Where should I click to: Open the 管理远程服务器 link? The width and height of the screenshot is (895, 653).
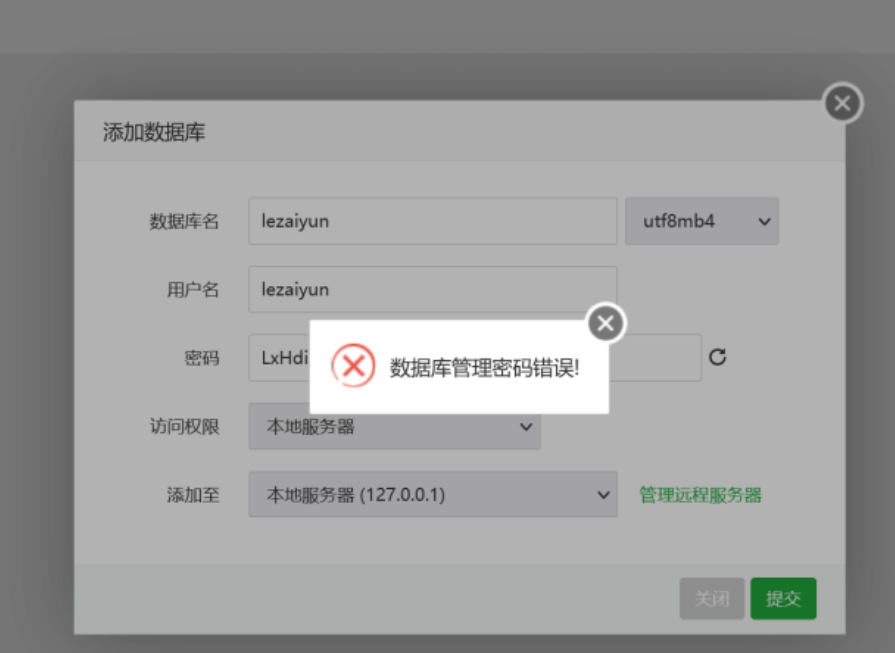tap(700, 494)
